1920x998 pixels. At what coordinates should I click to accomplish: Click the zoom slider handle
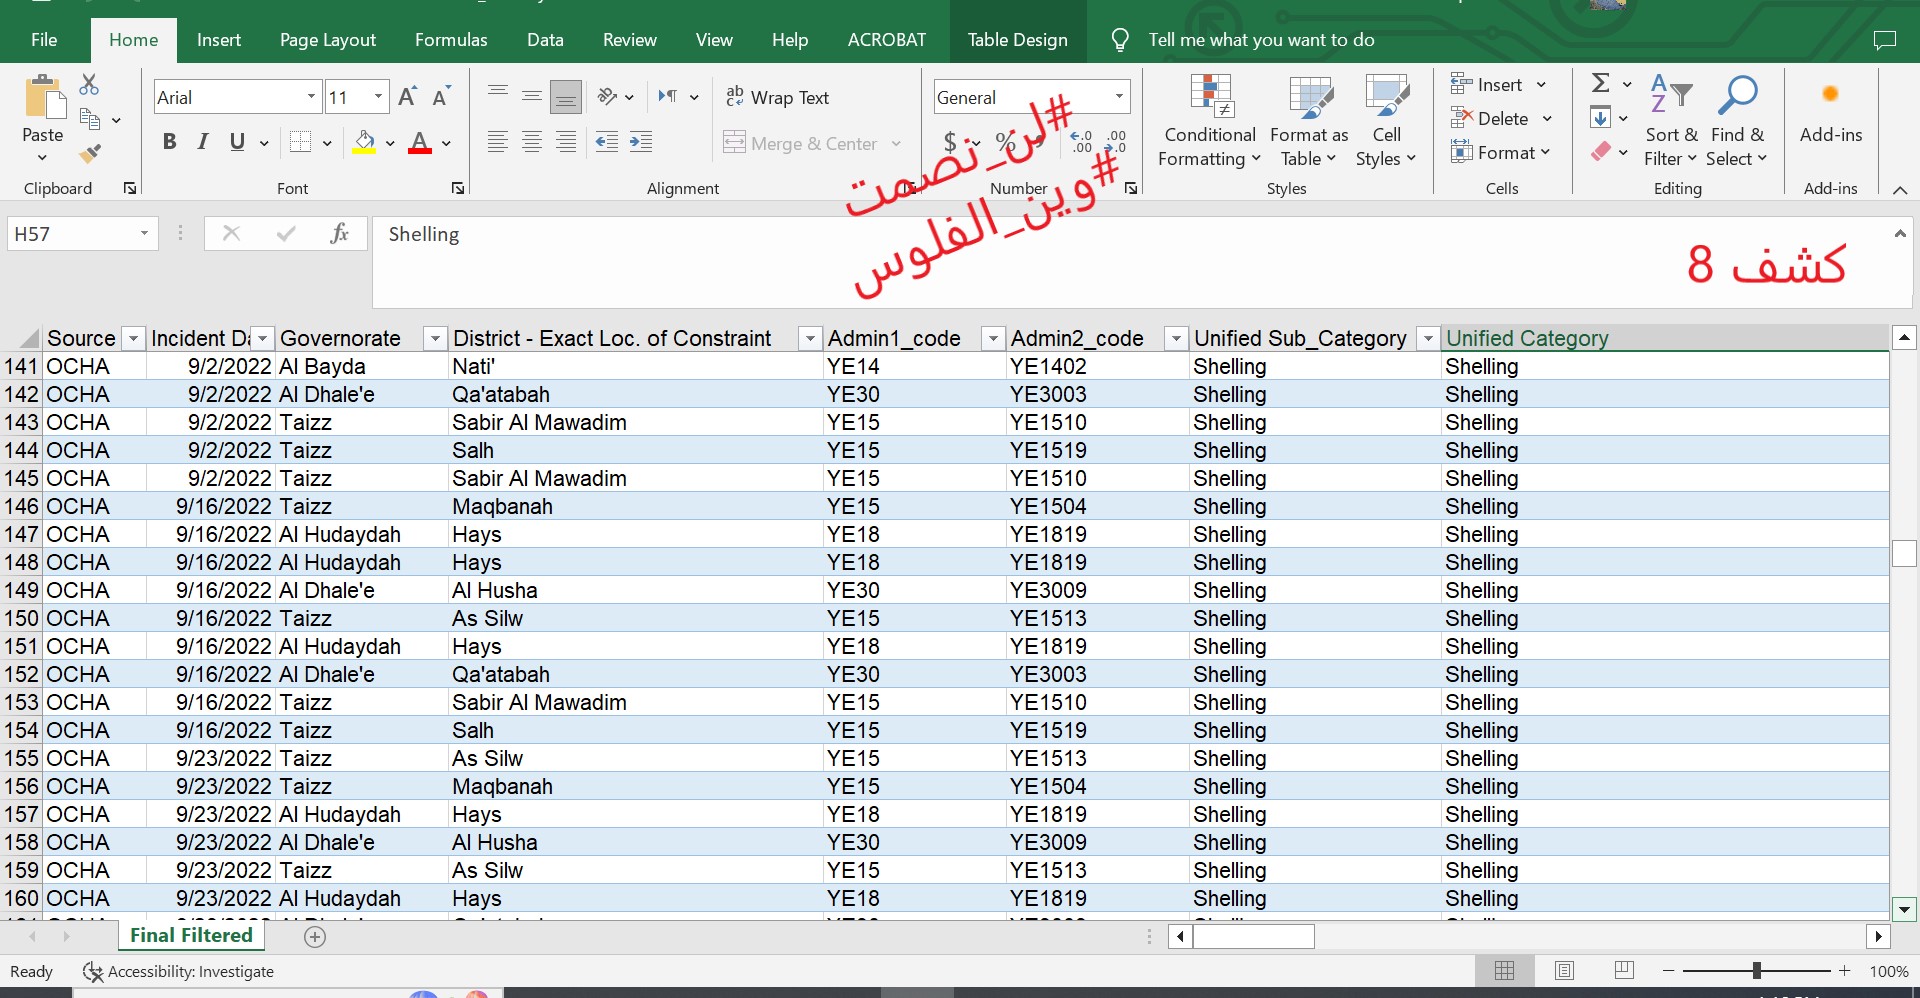click(1756, 971)
